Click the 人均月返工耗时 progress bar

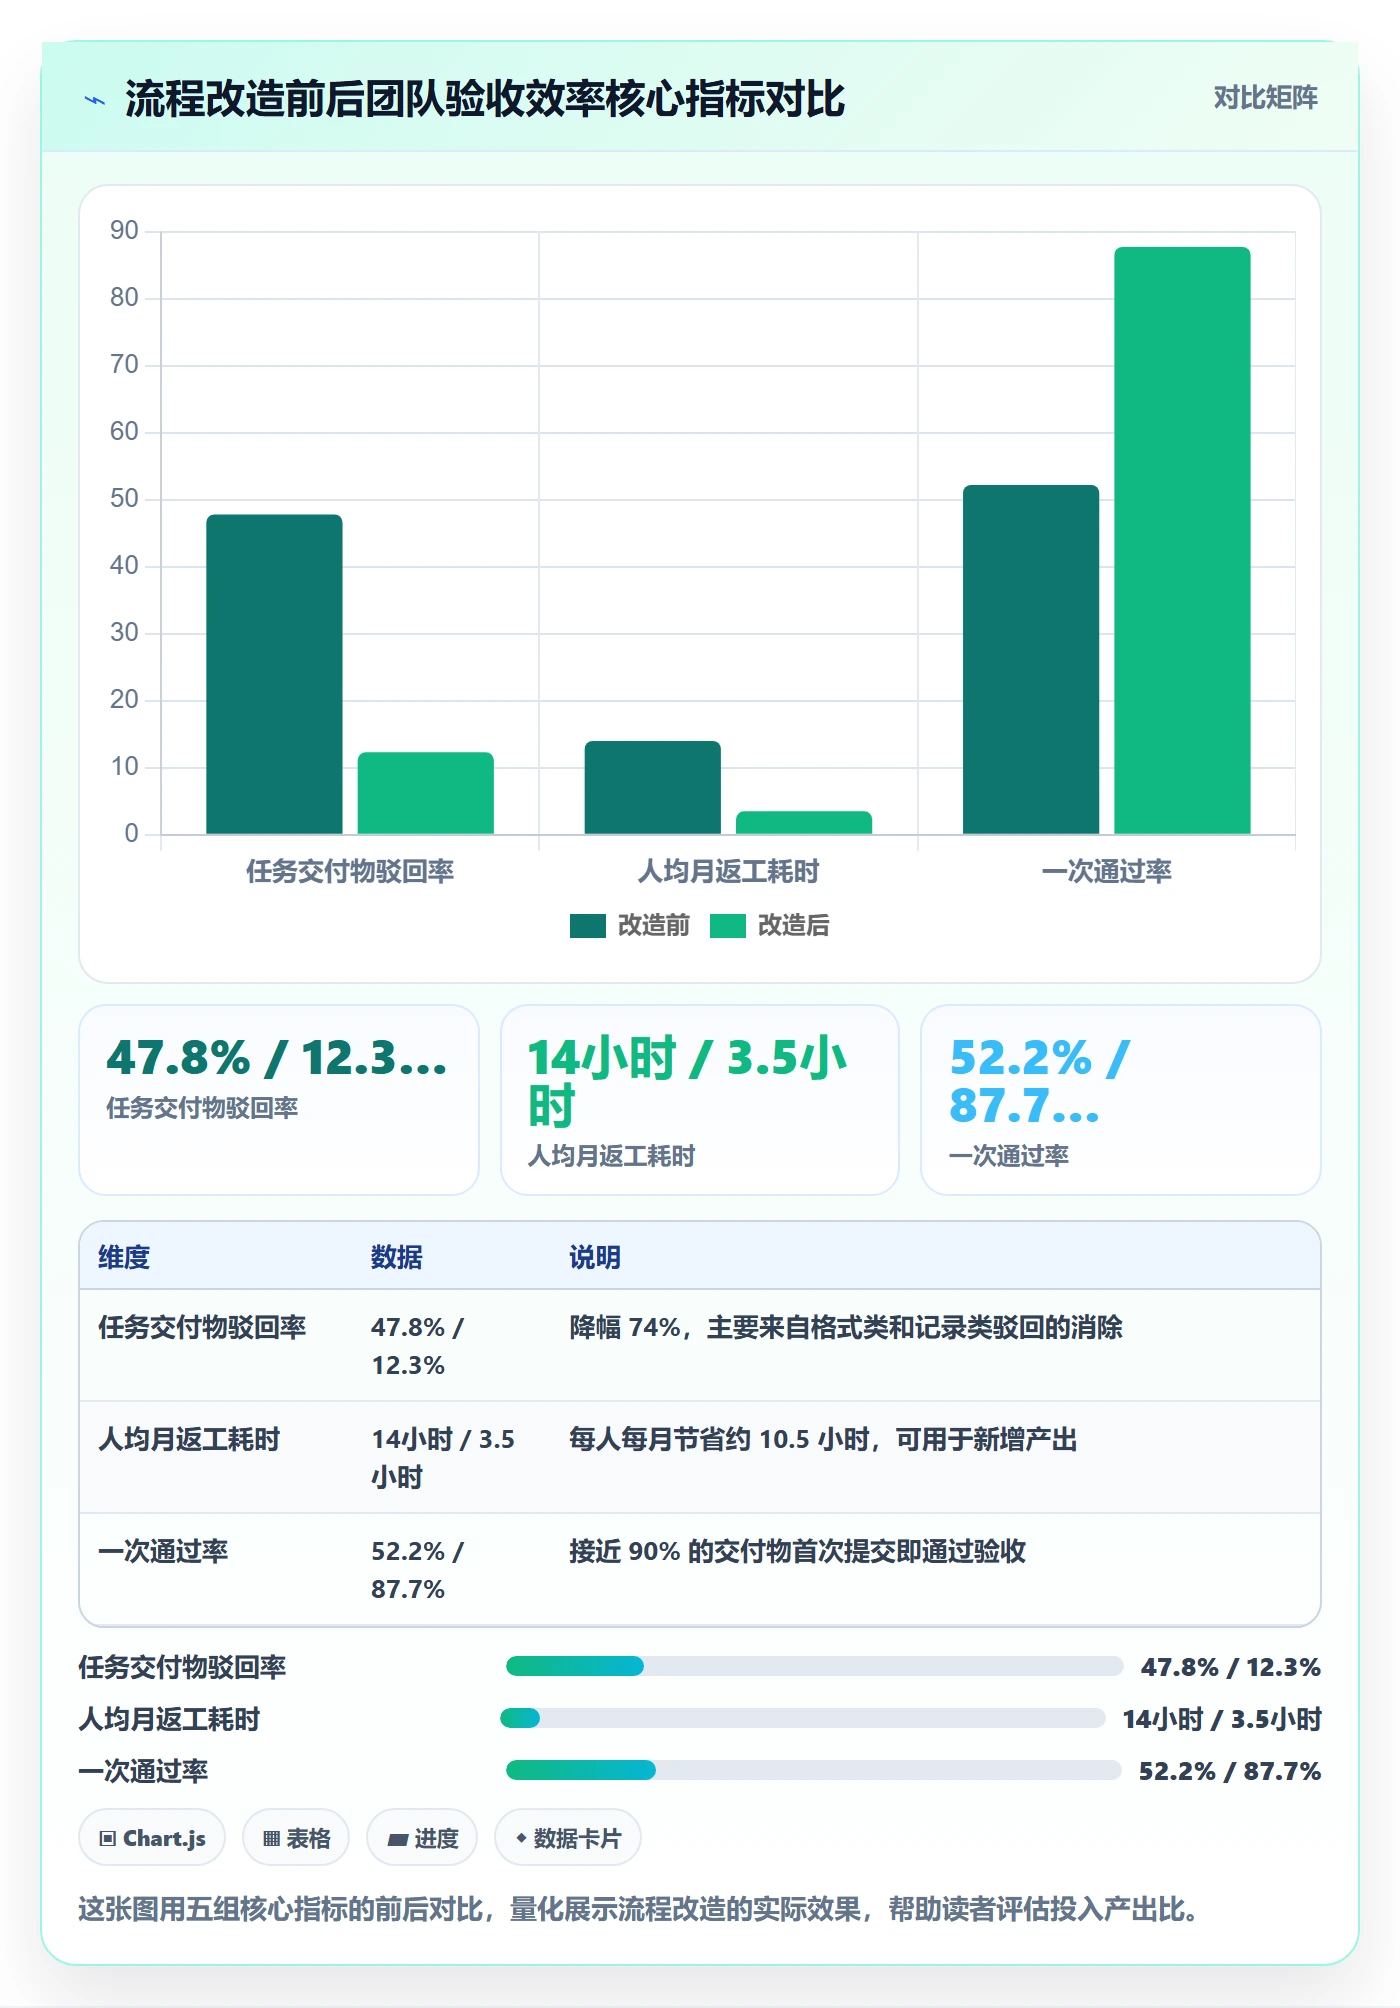pyautogui.click(x=802, y=1718)
